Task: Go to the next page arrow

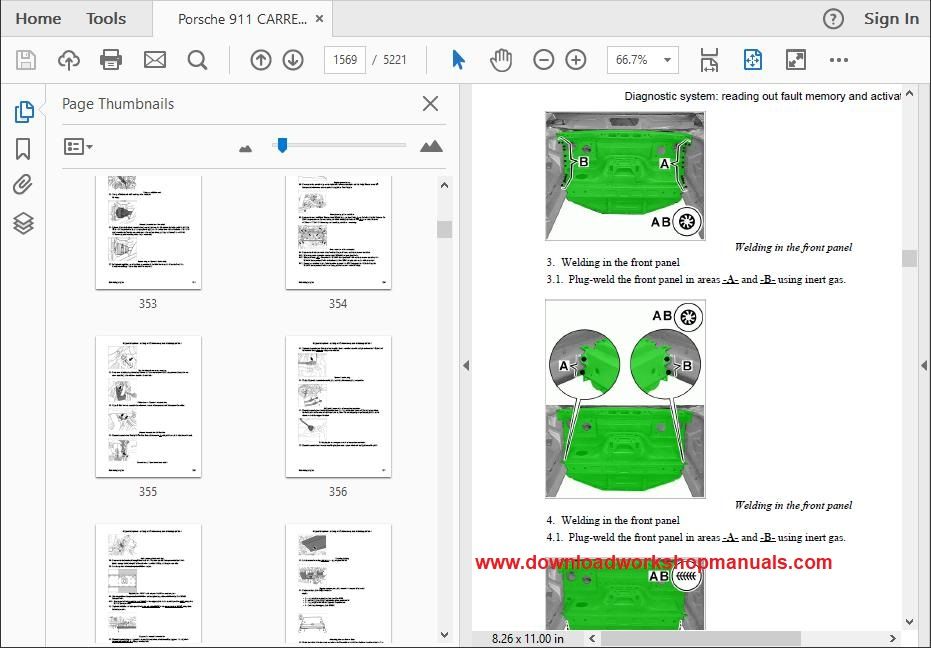Action: 293,60
